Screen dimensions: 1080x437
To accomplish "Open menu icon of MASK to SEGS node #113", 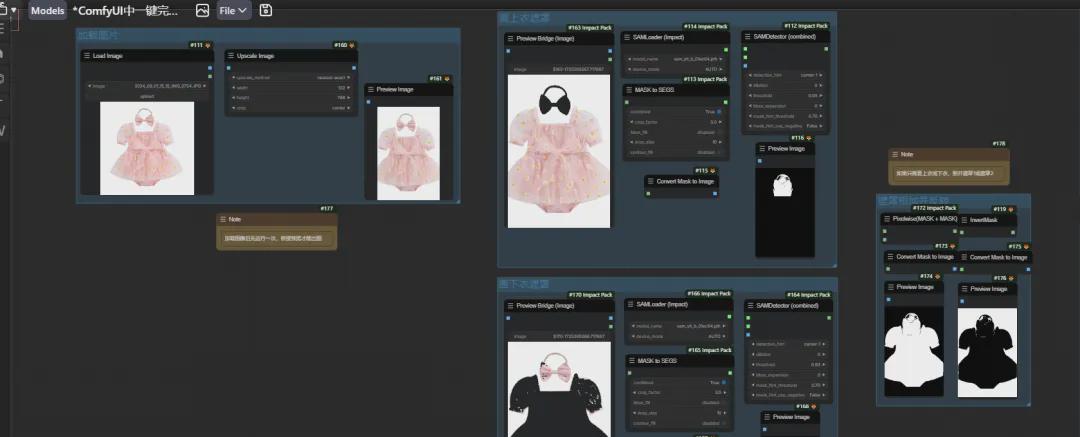I will [630, 90].
